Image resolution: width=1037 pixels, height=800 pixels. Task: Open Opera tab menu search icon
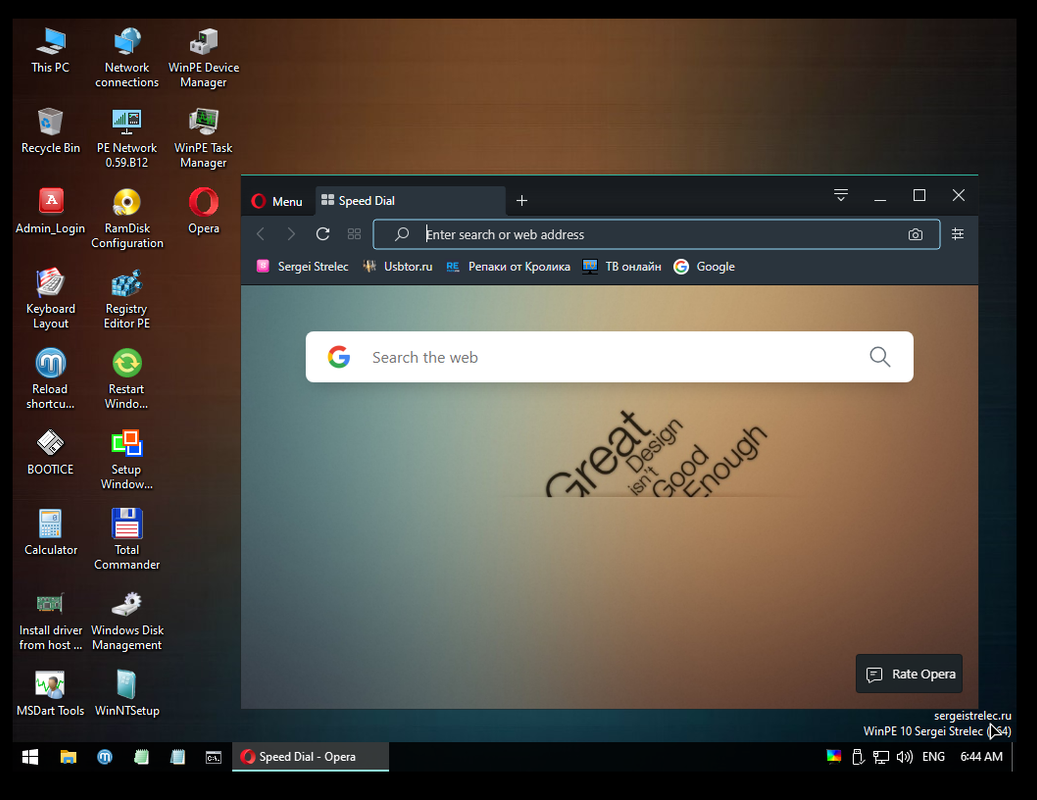[x=841, y=195]
